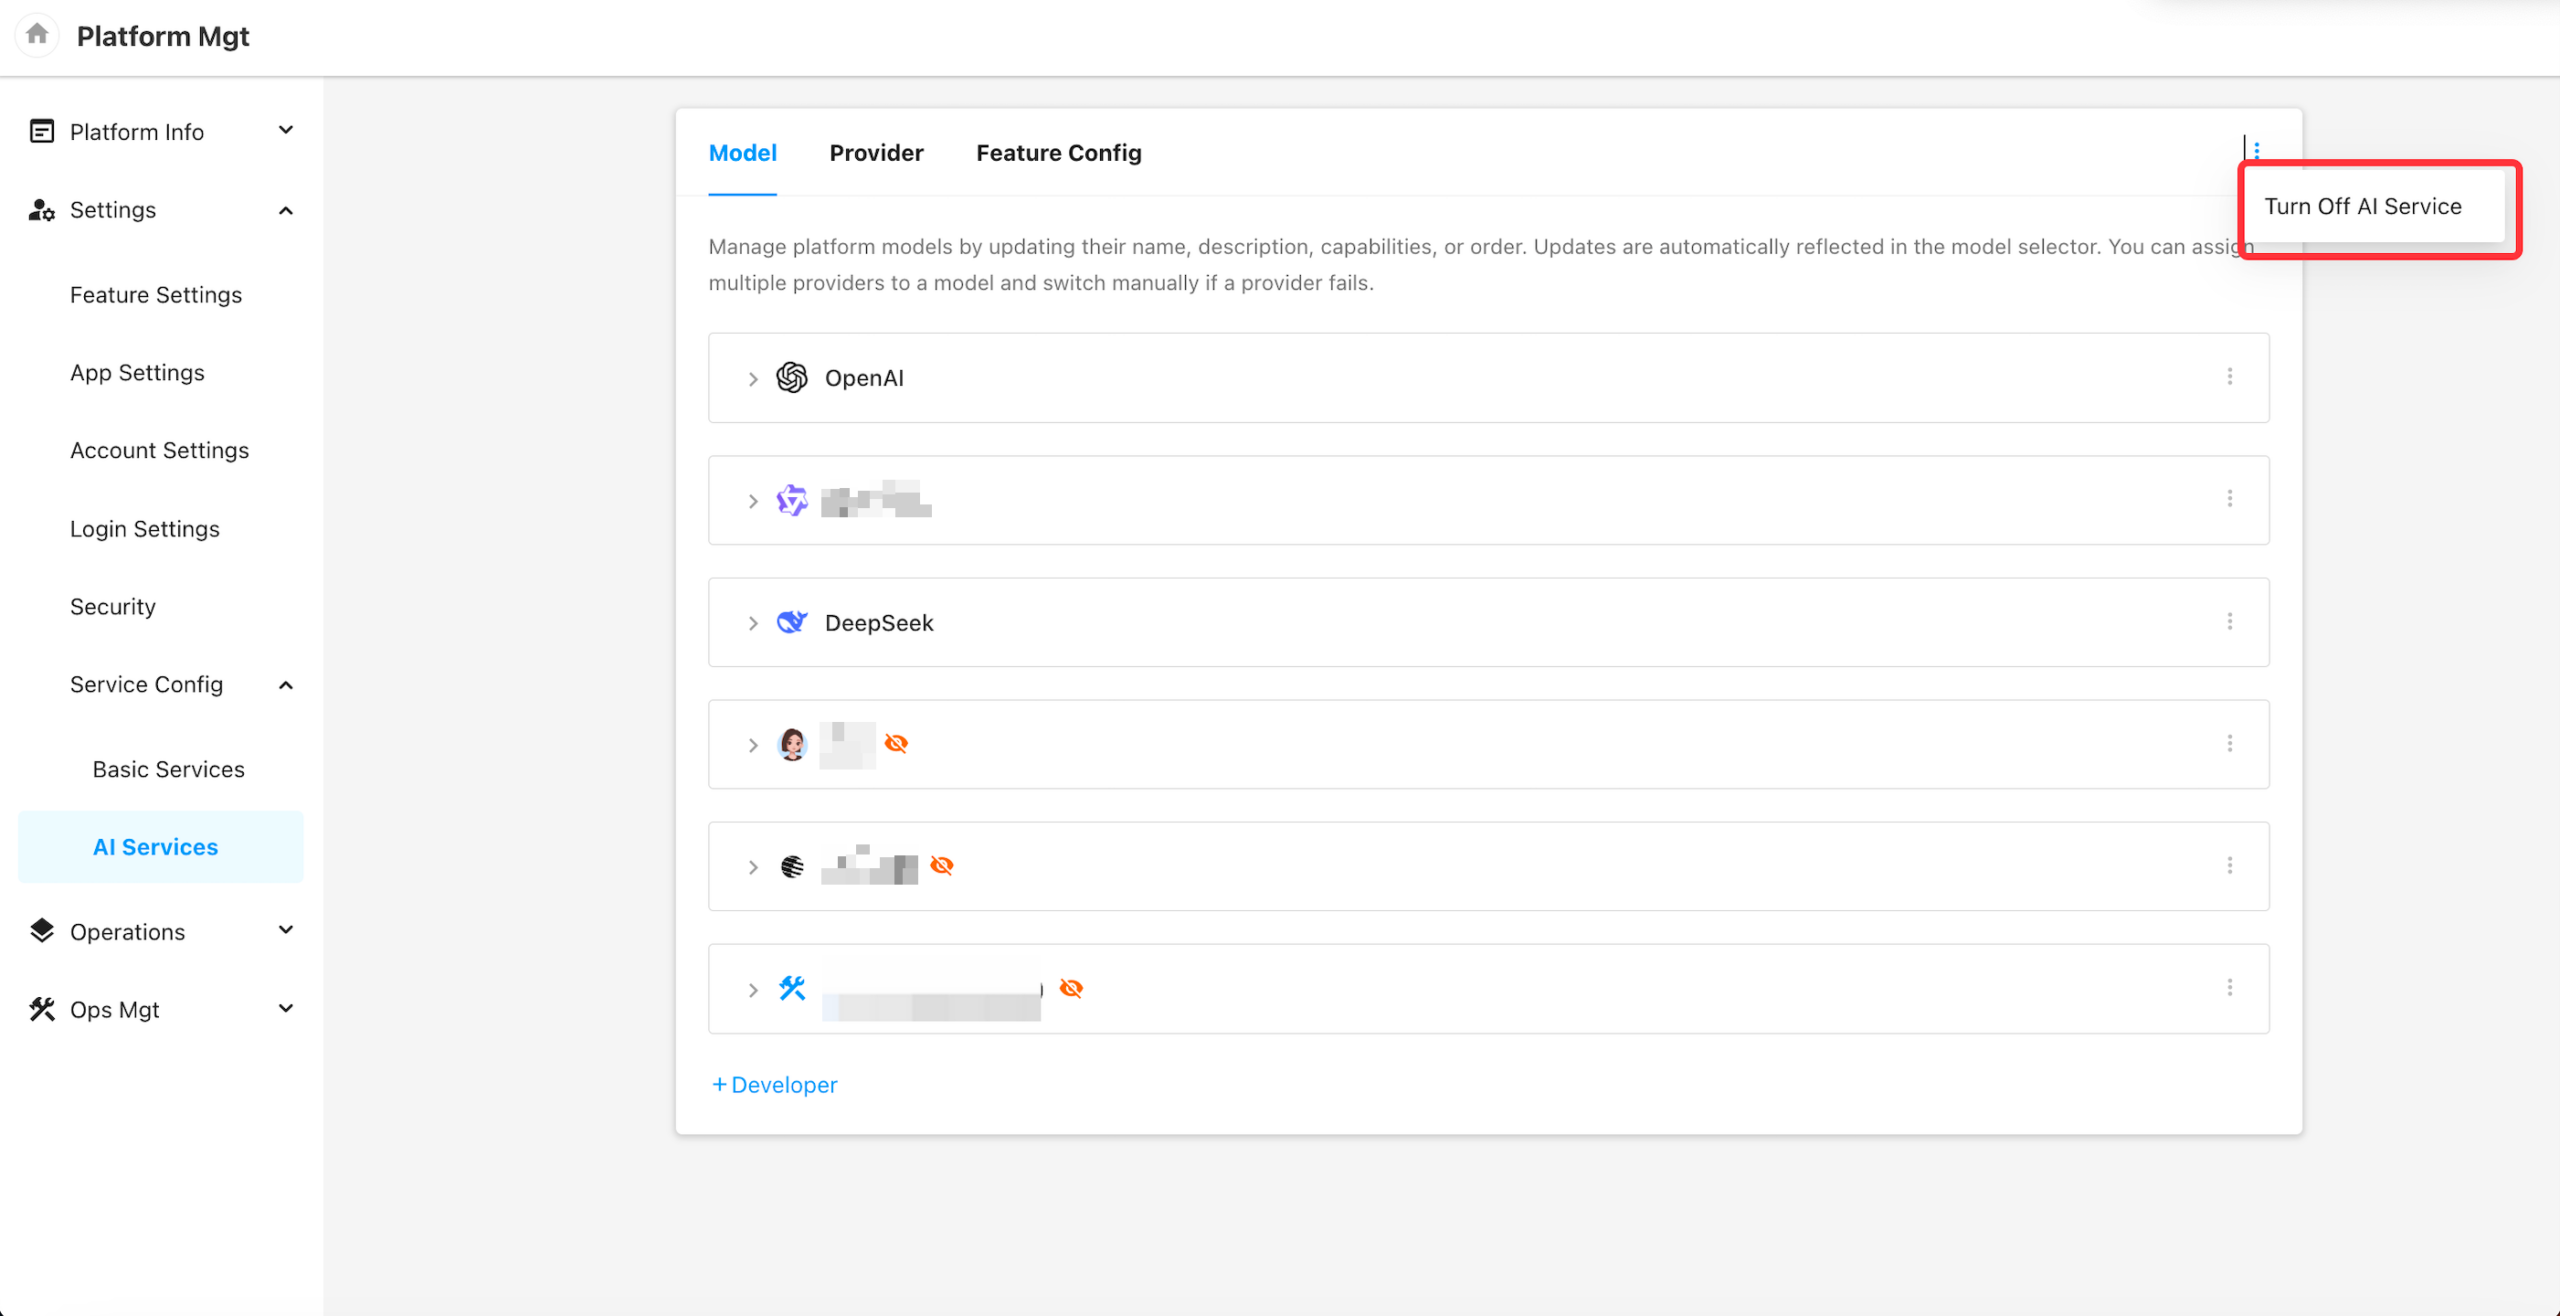The height and width of the screenshot is (1316, 2560).
Task: Open the OpenAI row's three-dot menu
Action: click(x=2229, y=377)
